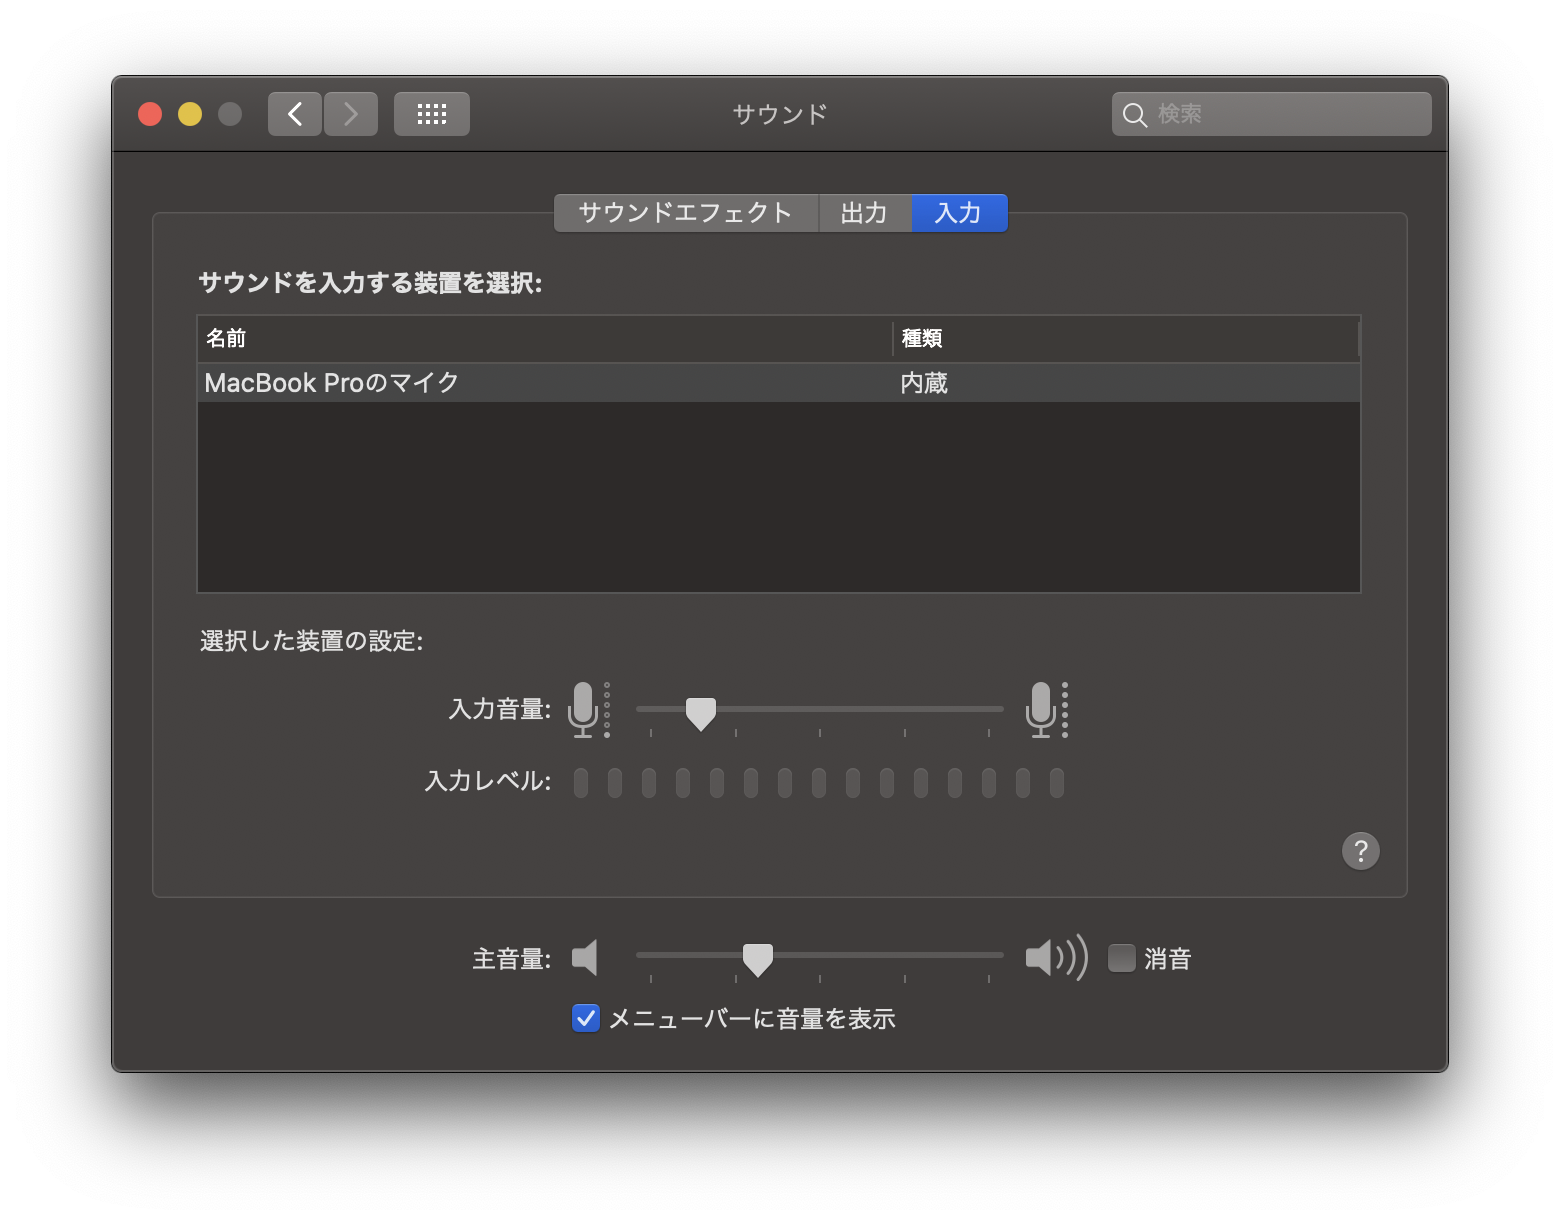Switch to the 出力 tab
This screenshot has width=1560, height=1220.
click(x=864, y=212)
